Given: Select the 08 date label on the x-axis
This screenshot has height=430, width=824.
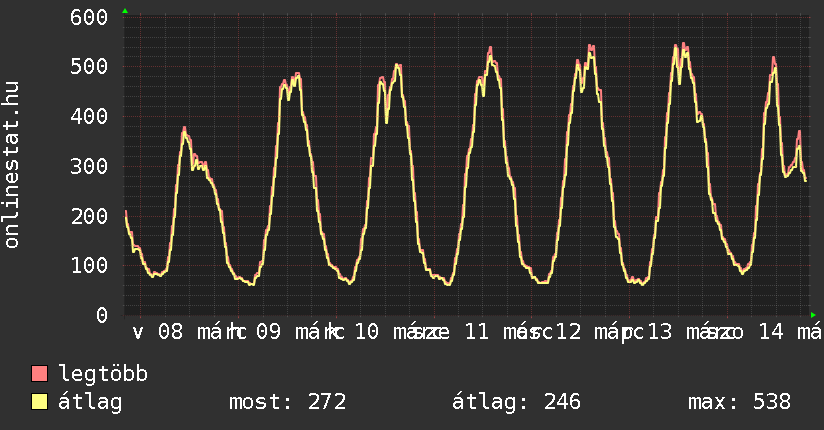Looking at the screenshot, I should [171, 331].
